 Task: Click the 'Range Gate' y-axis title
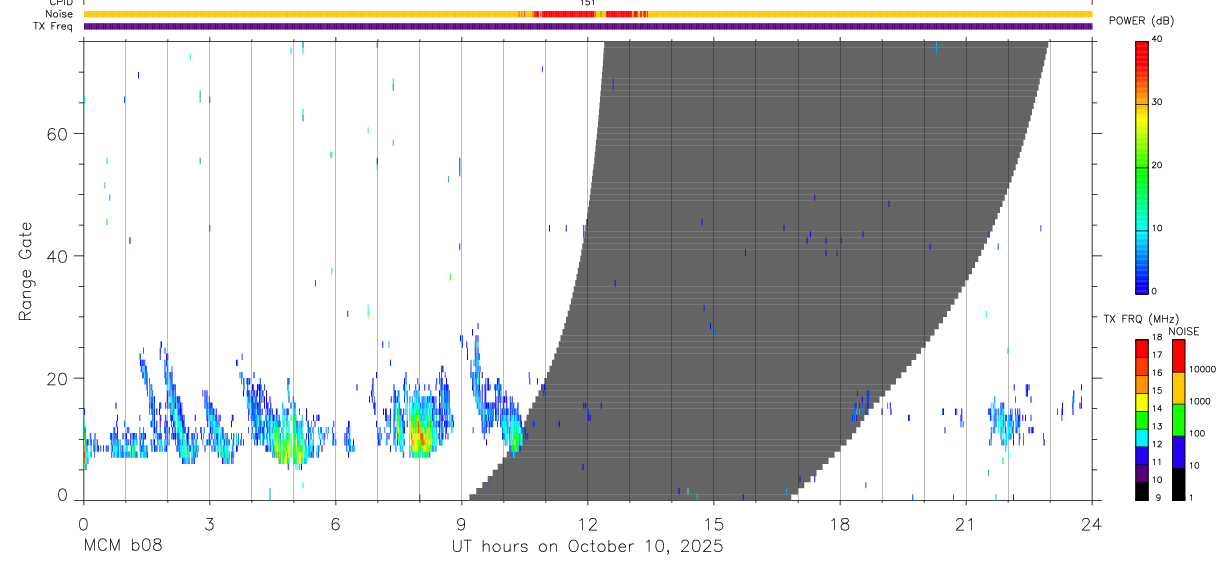pos(26,271)
